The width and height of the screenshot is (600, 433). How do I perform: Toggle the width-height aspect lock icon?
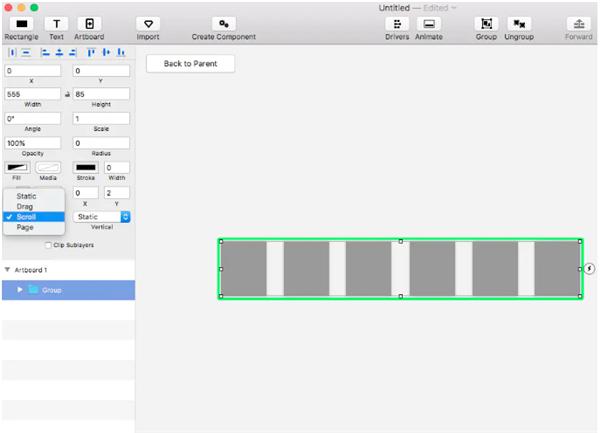coord(67,94)
